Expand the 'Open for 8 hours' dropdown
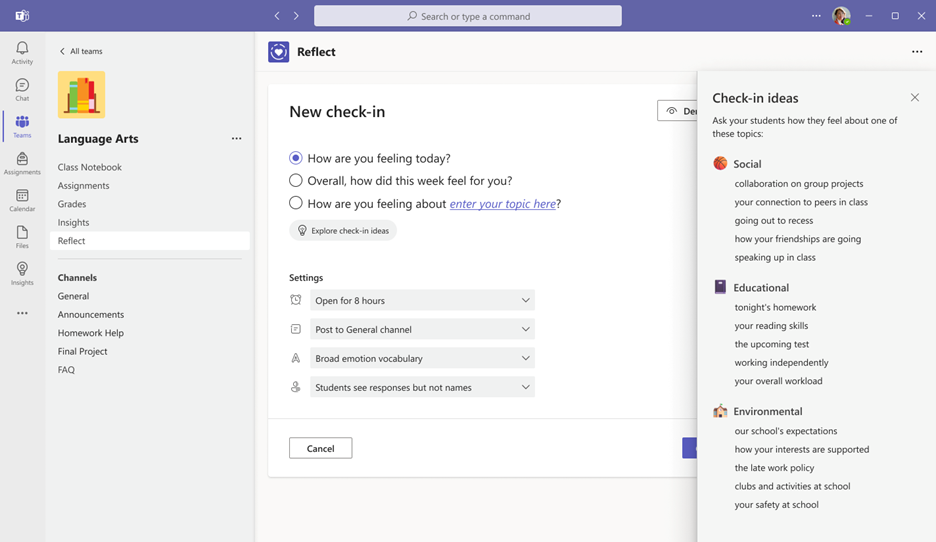The height and width of the screenshot is (542, 936). click(423, 300)
